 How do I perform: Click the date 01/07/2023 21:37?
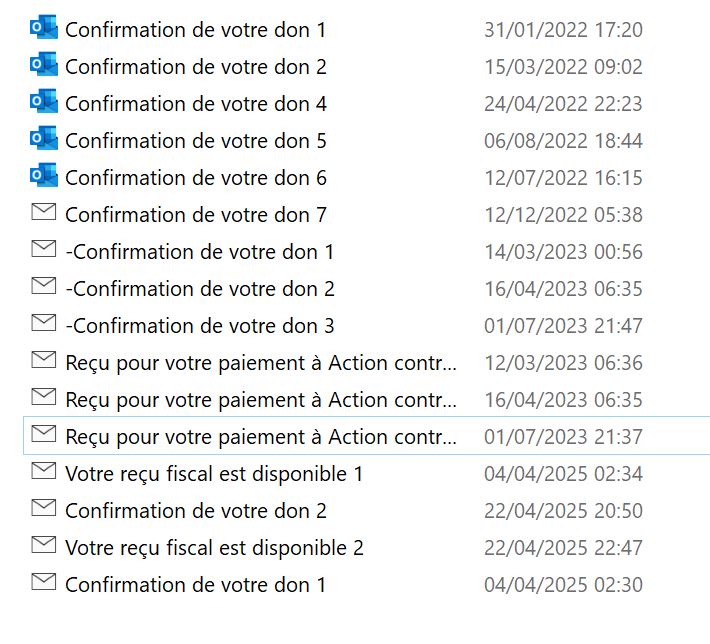point(563,437)
